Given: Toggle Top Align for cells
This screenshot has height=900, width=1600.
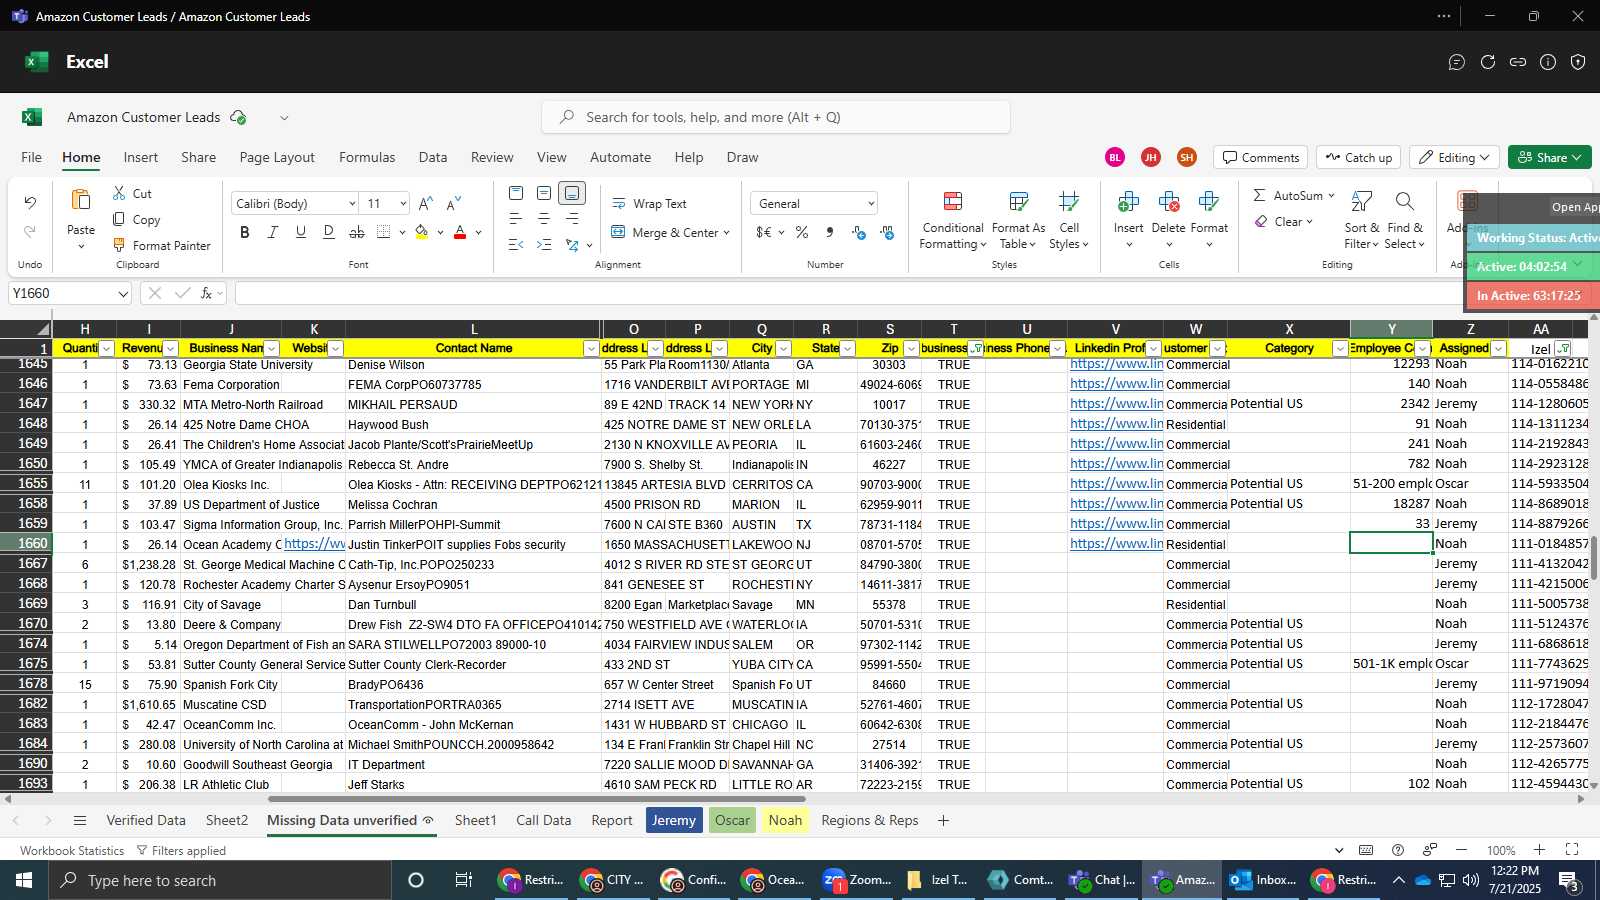Looking at the screenshot, I should [516, 193].
